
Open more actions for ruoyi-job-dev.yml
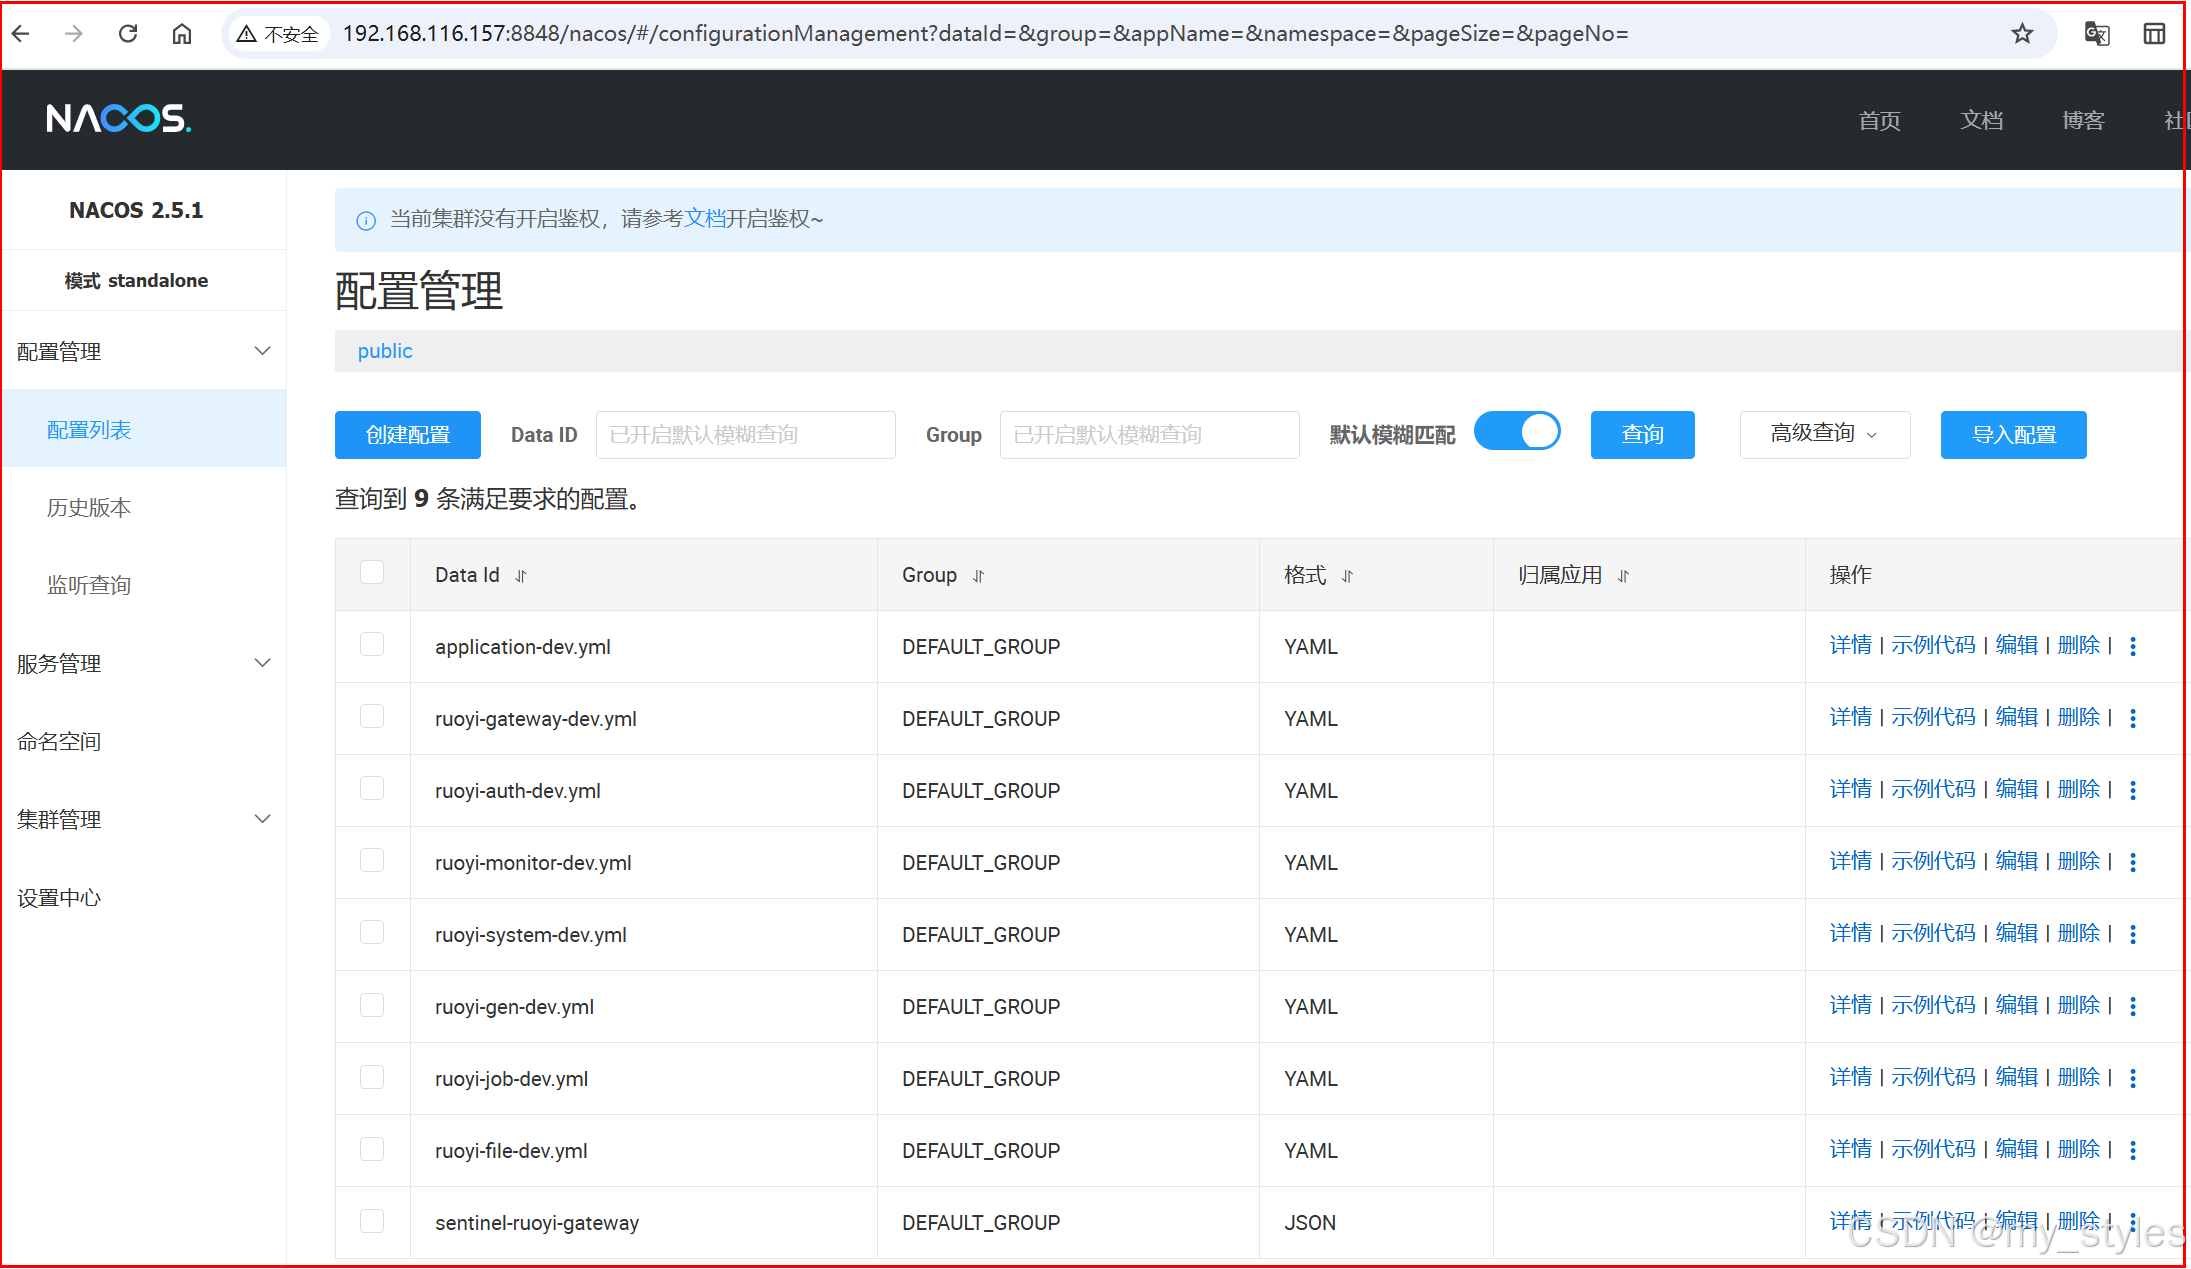pyautogui.click(x=2133, y=1079)
